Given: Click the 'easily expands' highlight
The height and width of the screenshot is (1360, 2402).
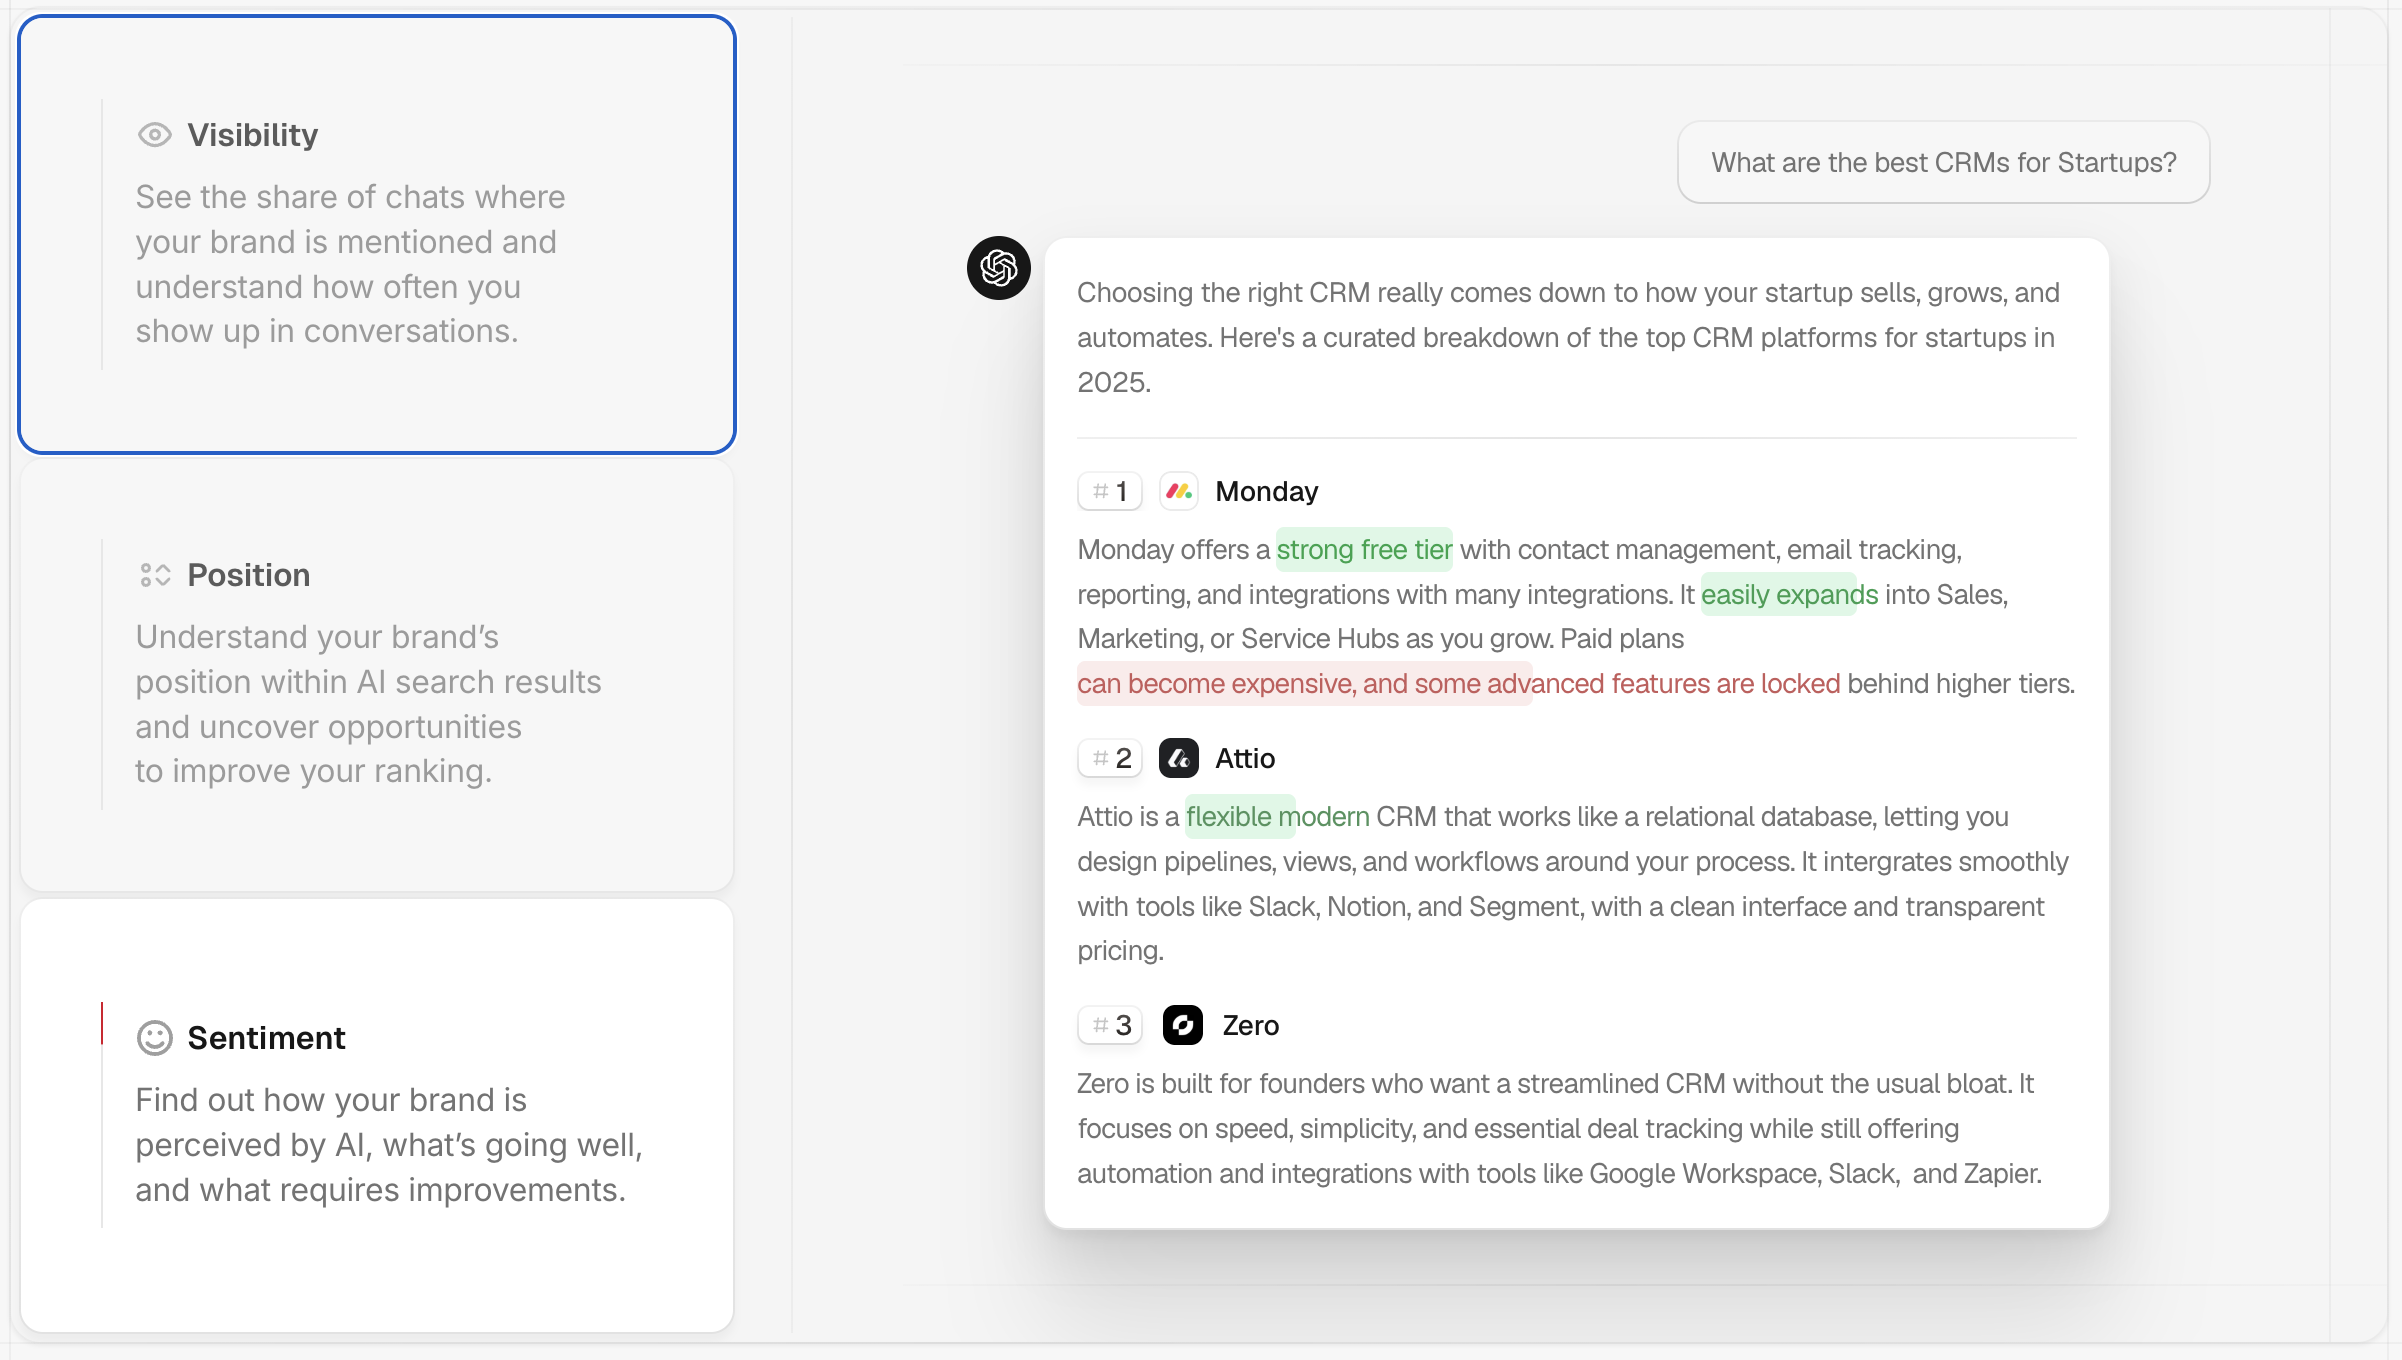Looking at the screenshot, I should [x=1789, y=594].
